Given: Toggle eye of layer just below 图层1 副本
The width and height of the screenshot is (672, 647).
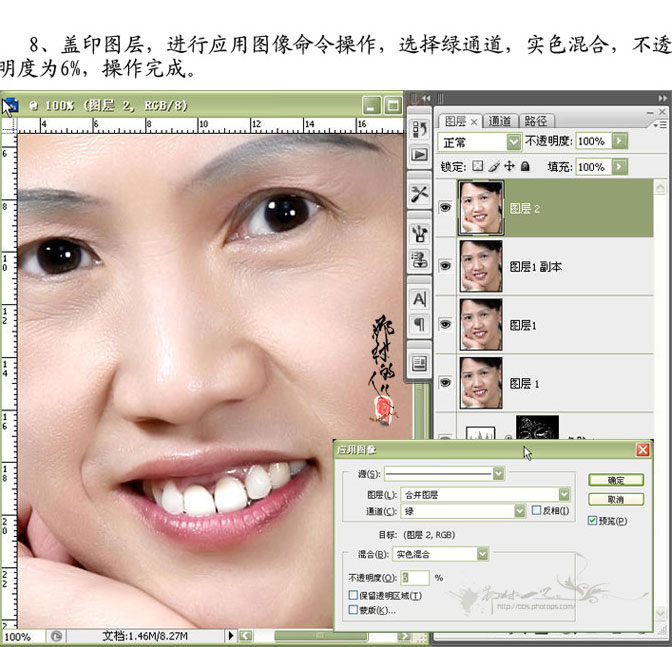Looking at the screenshot, I should click(445, 324).
